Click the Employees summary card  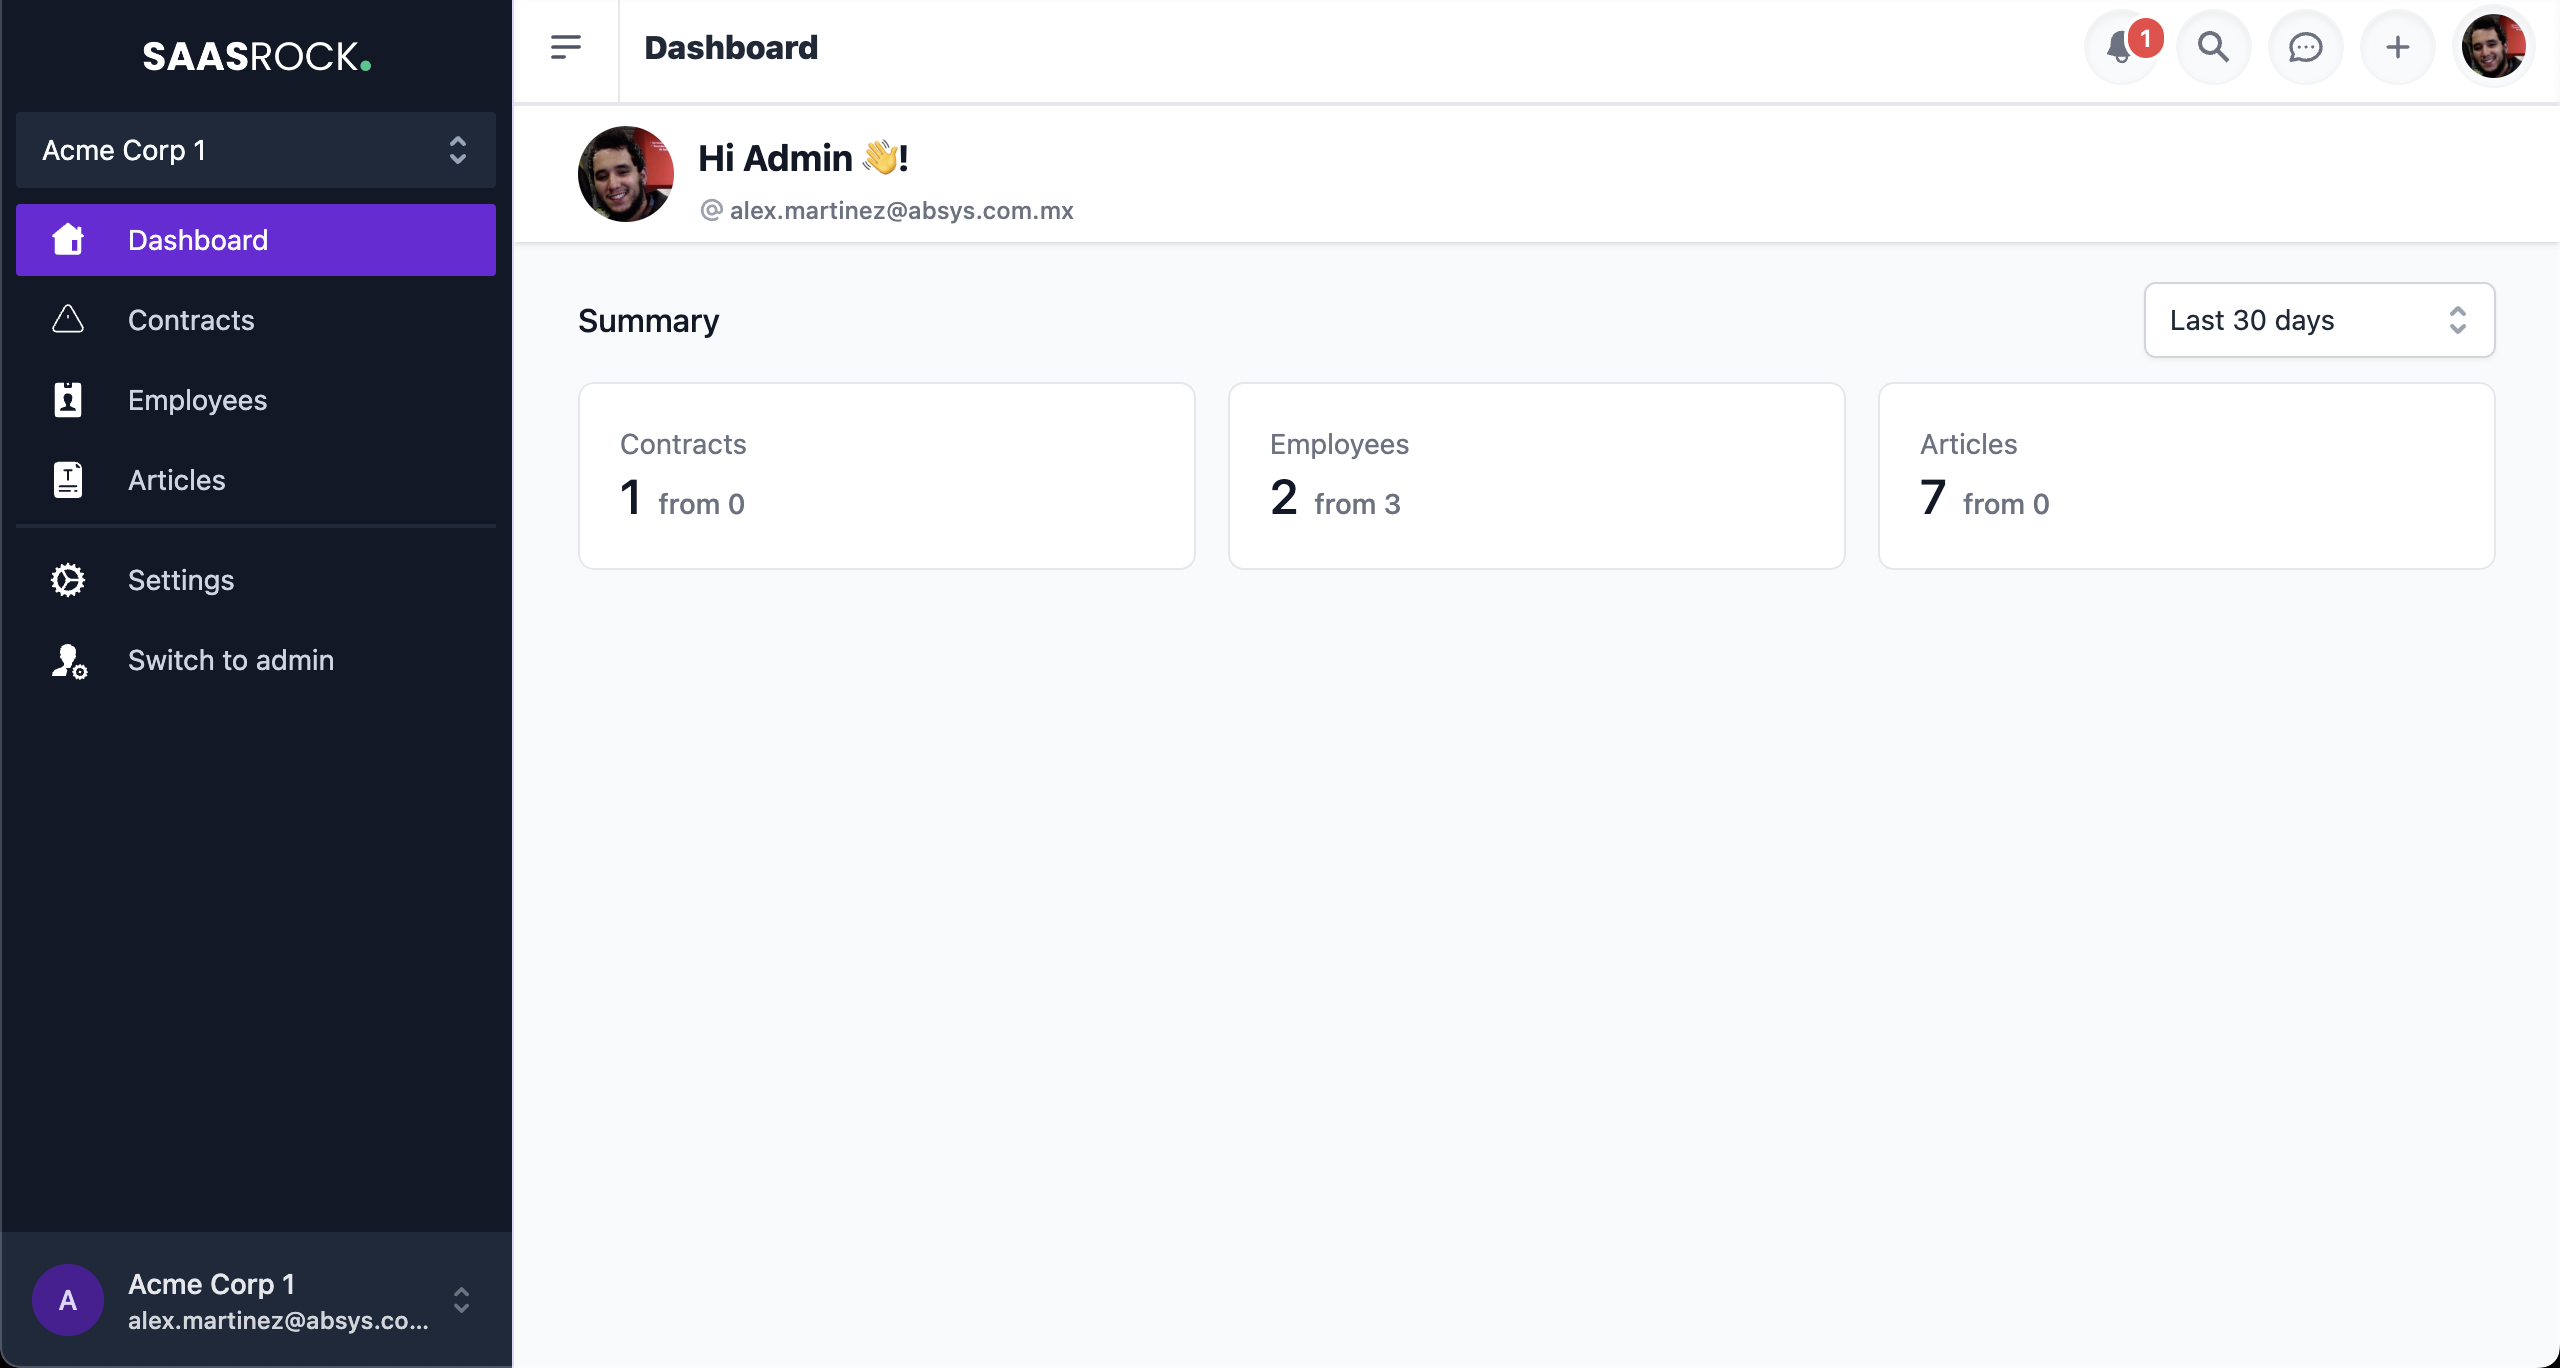(1536, 474)
